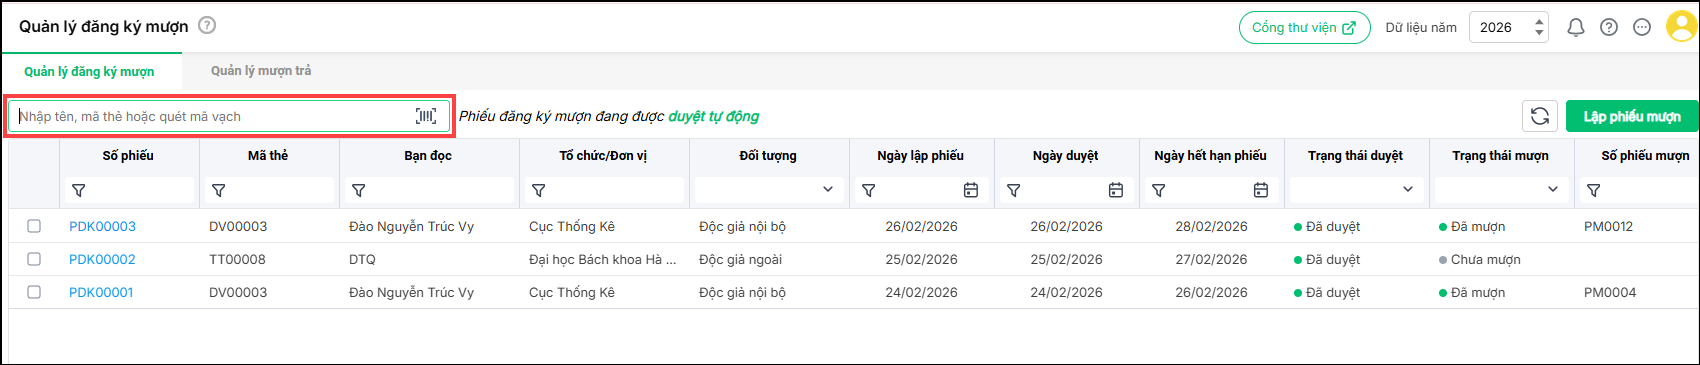Click the refresh icon beside Lập phiếu mượn
The width and height of the screenshot is (1700, 365).
[1540, 116]
